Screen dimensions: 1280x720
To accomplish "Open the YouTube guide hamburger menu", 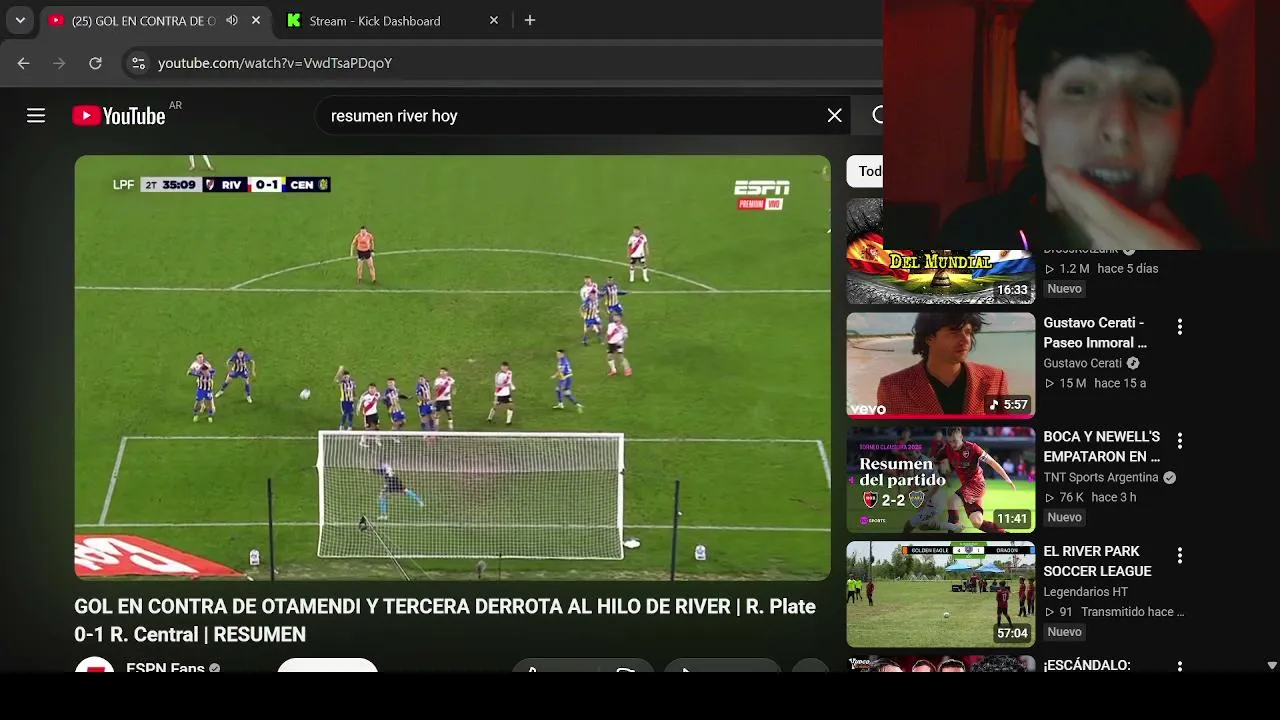I will [36, 116].
